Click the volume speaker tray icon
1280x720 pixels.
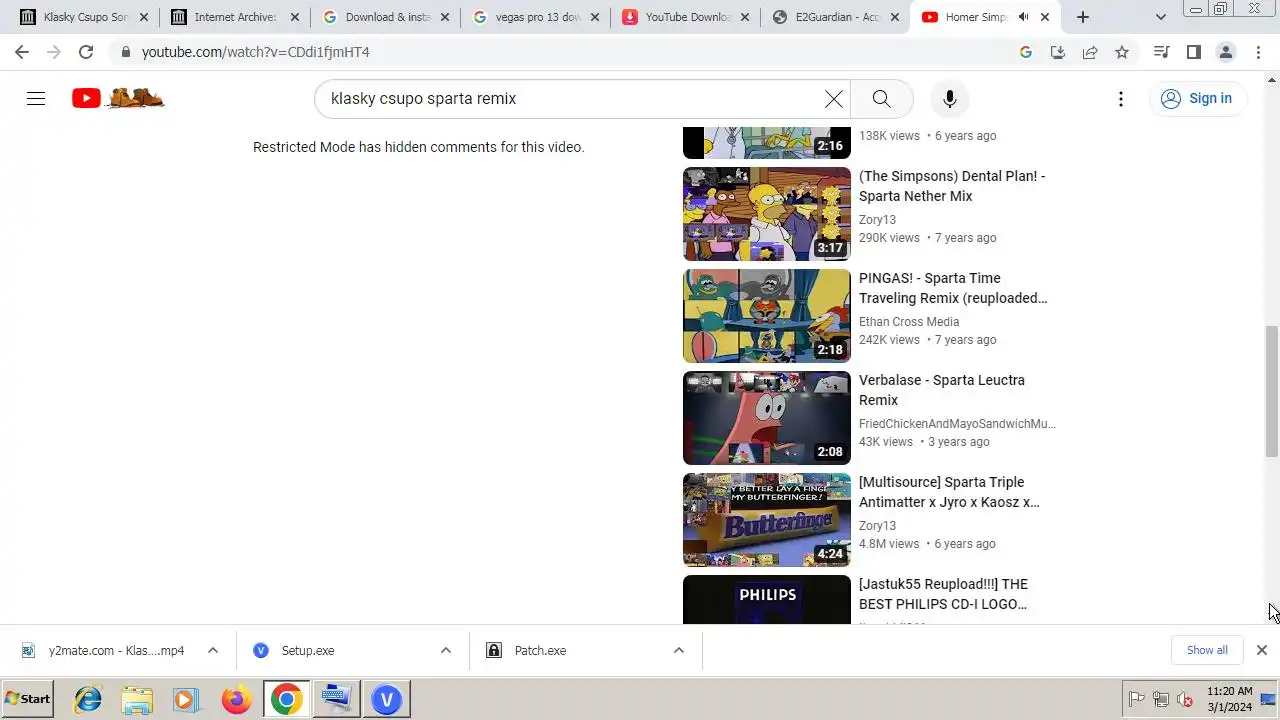click(x=1185, y=699)
